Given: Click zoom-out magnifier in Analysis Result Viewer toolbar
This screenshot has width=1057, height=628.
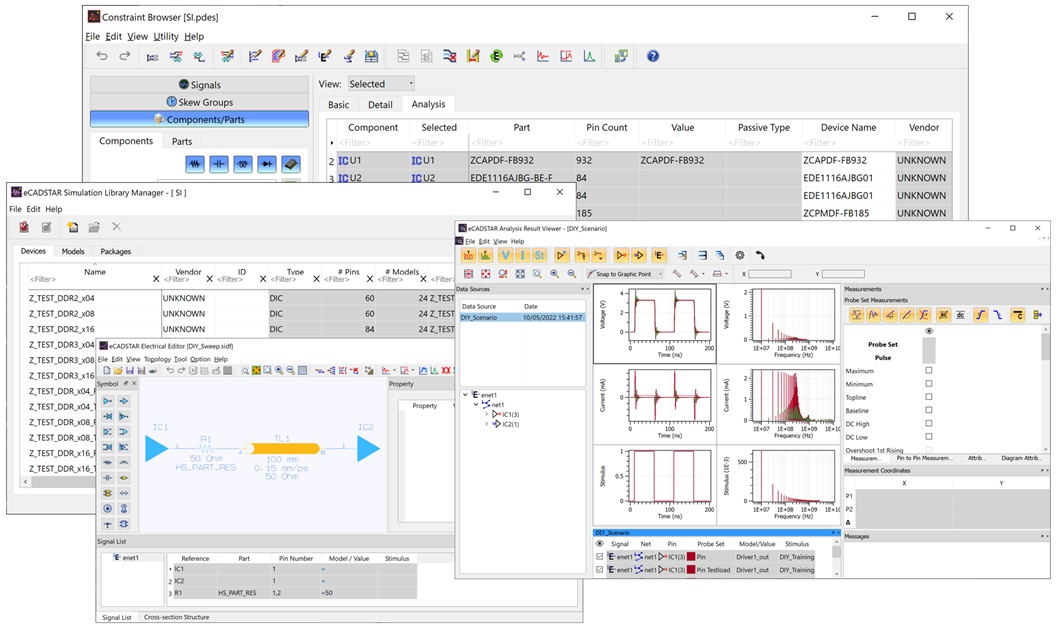Looking at the screenshot, I should [x=572, y=274].
